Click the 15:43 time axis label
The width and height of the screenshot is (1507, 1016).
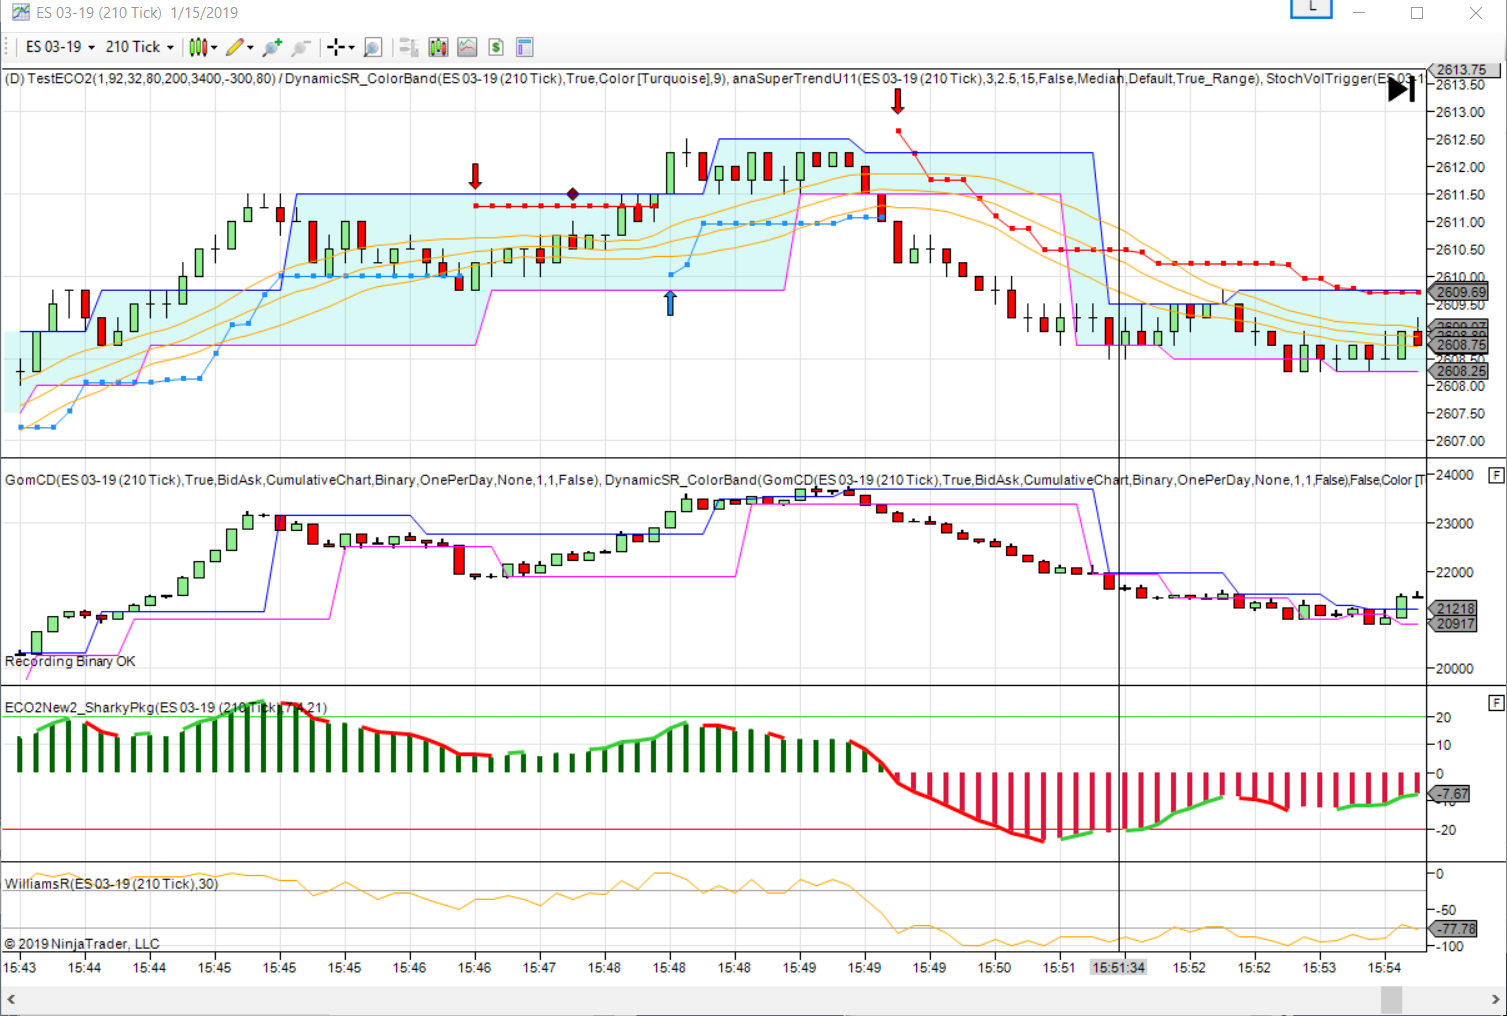pos(19,968)
